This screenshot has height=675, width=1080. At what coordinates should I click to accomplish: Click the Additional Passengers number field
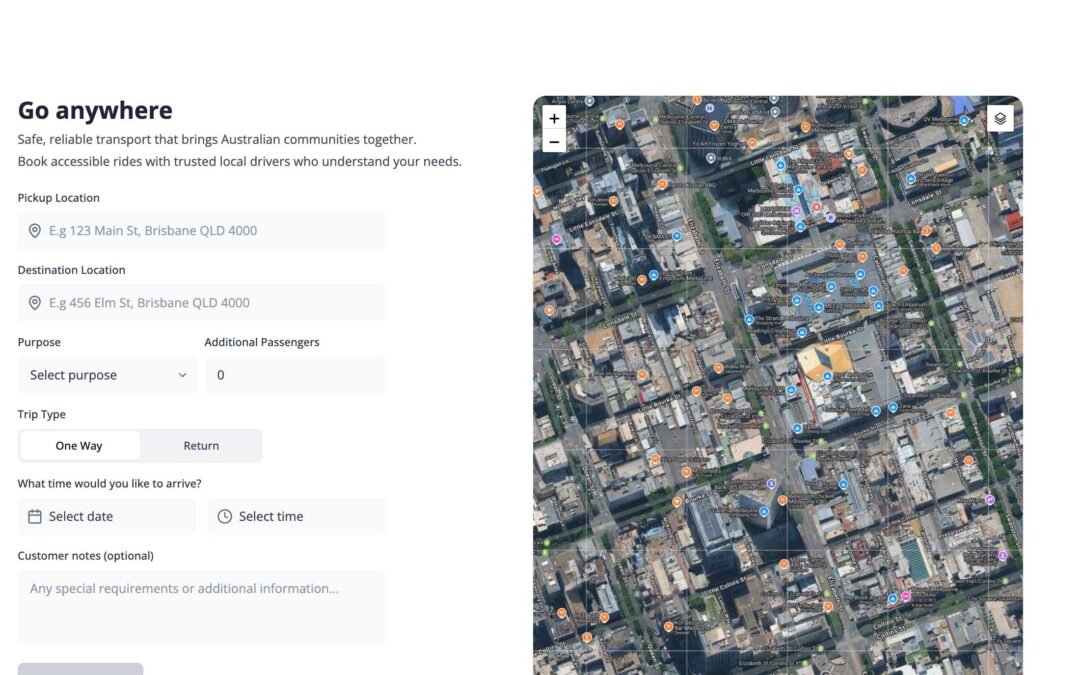click(x=295, y=375)
